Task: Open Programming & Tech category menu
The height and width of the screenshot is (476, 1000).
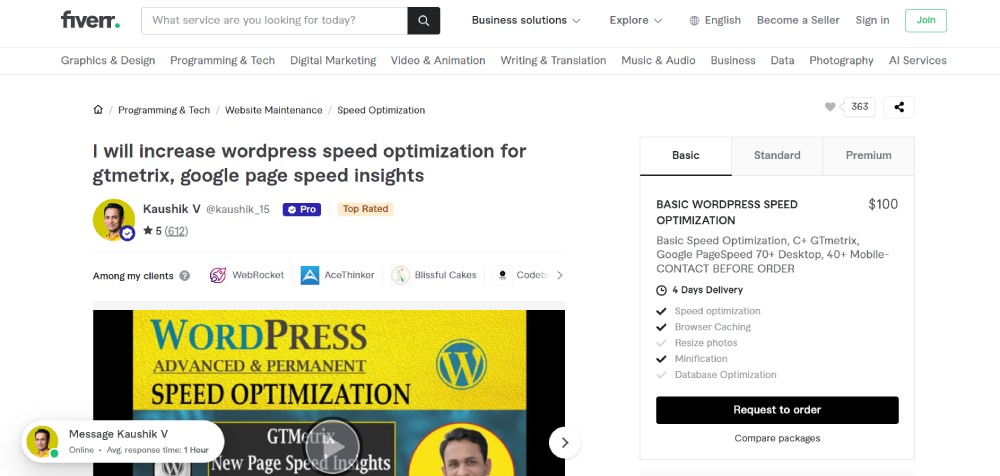Action: click(x=223, y=61)
